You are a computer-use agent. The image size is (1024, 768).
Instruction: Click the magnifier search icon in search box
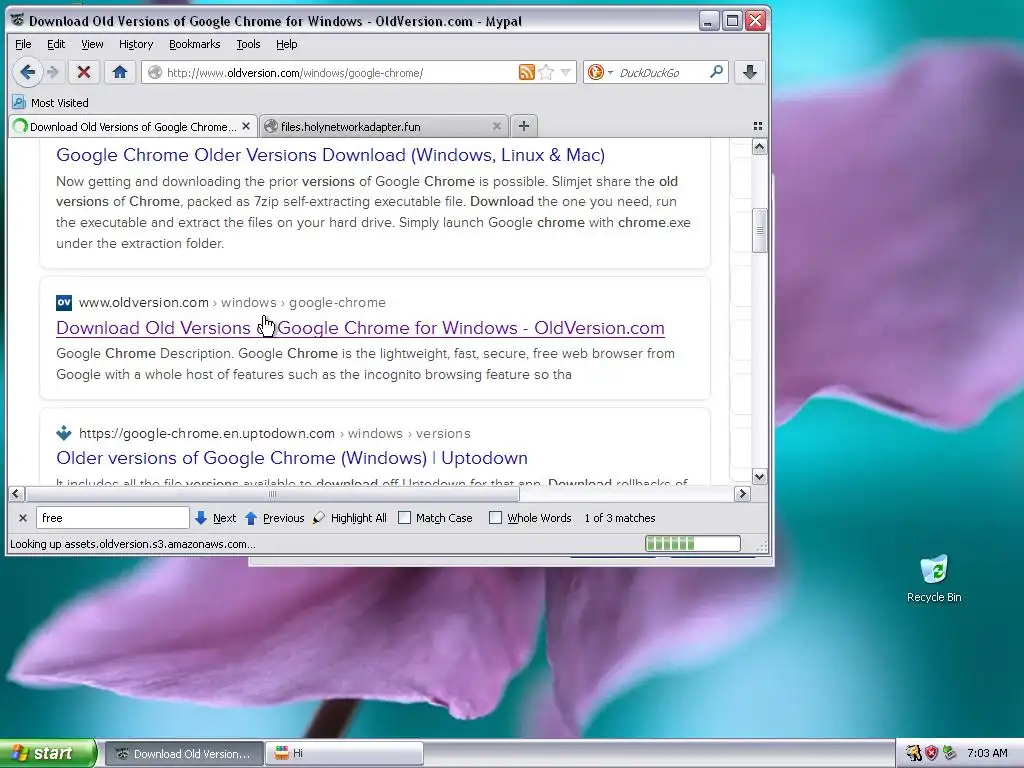click(716, 71)
